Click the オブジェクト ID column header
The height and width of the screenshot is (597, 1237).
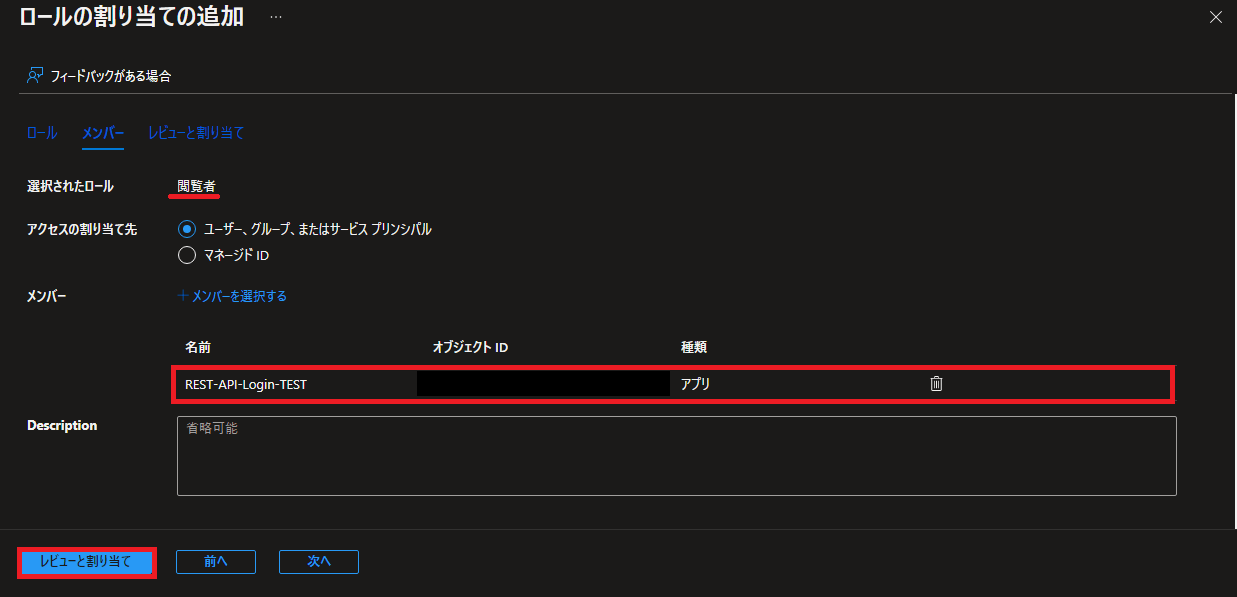[471, 347]
